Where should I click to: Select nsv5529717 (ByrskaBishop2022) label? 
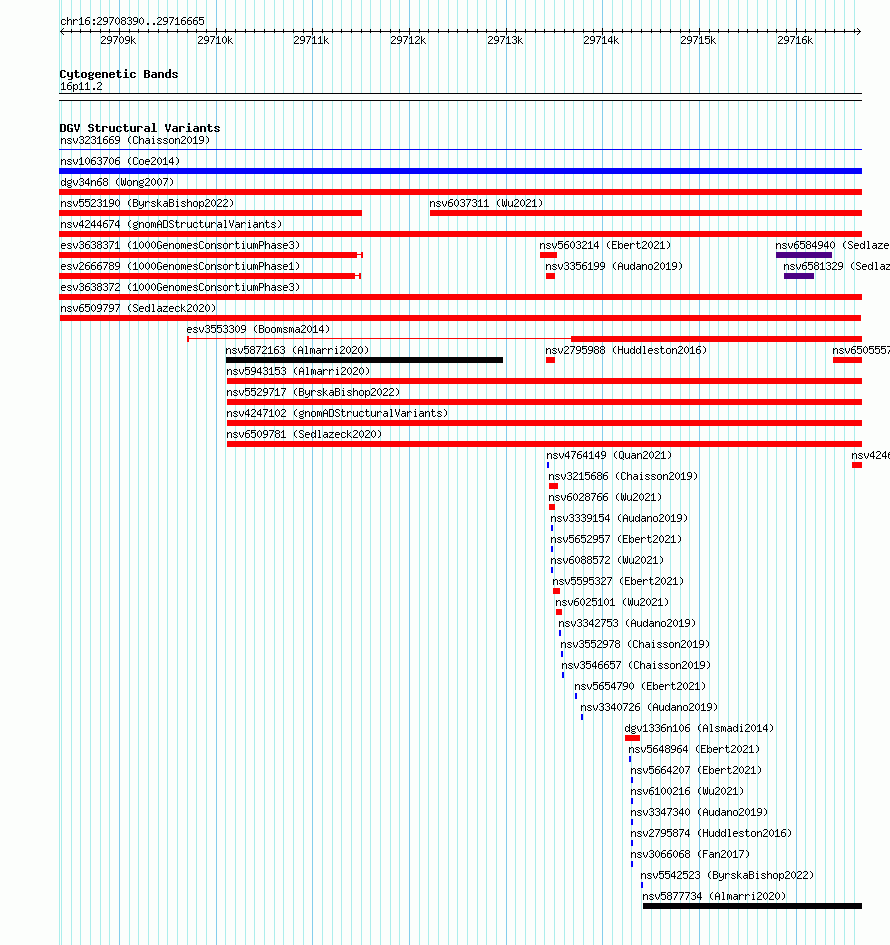point(313,392)
